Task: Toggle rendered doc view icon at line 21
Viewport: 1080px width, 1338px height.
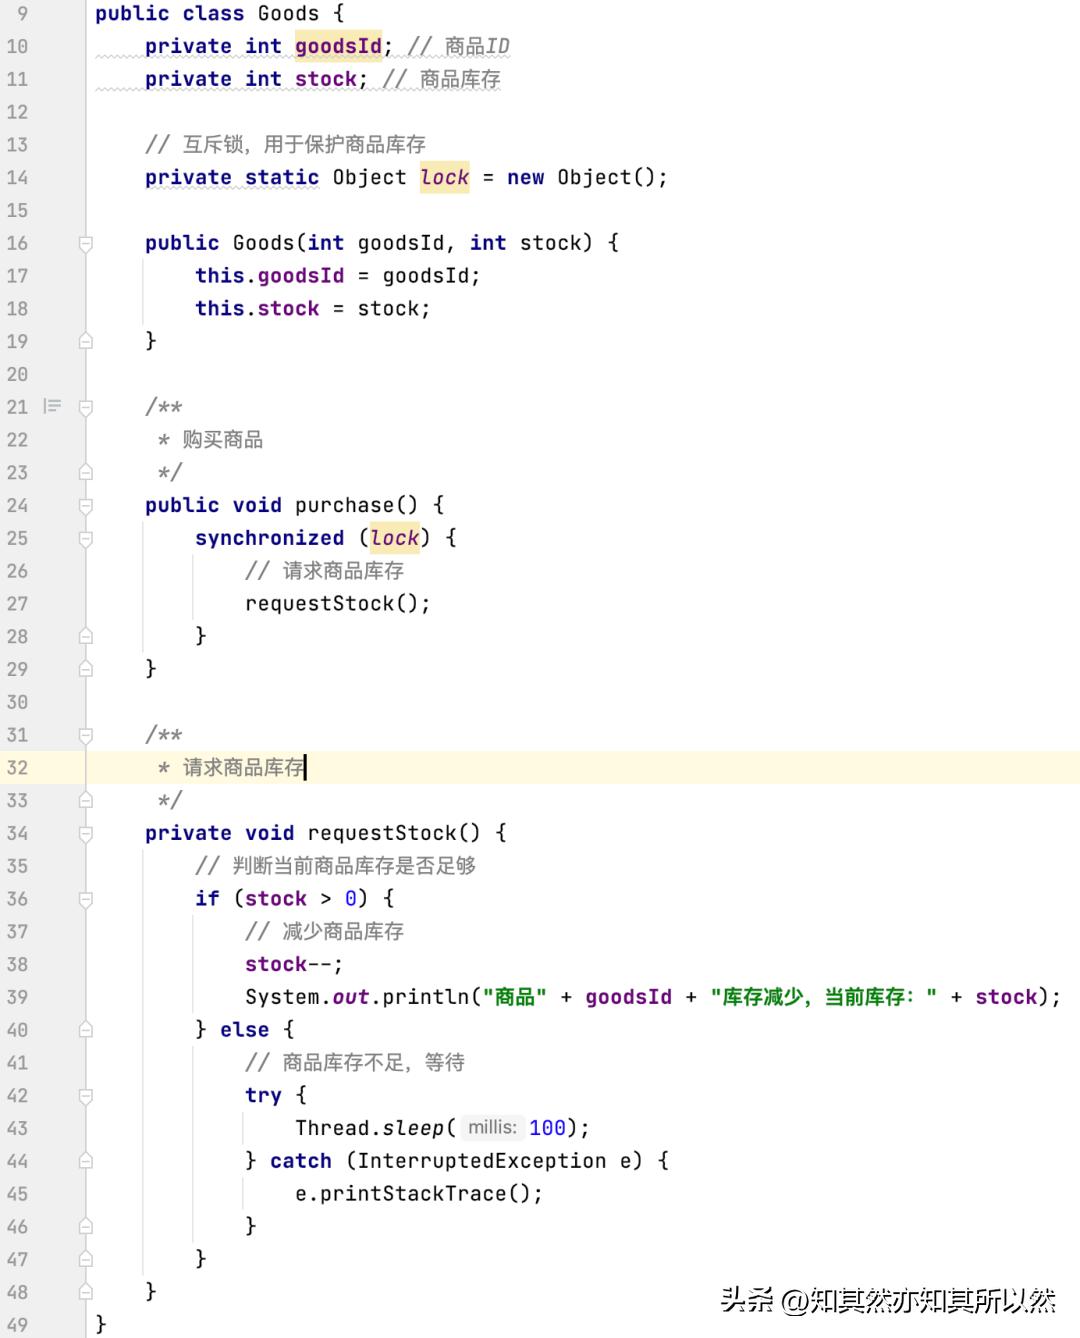Action: tap(52, 406)
